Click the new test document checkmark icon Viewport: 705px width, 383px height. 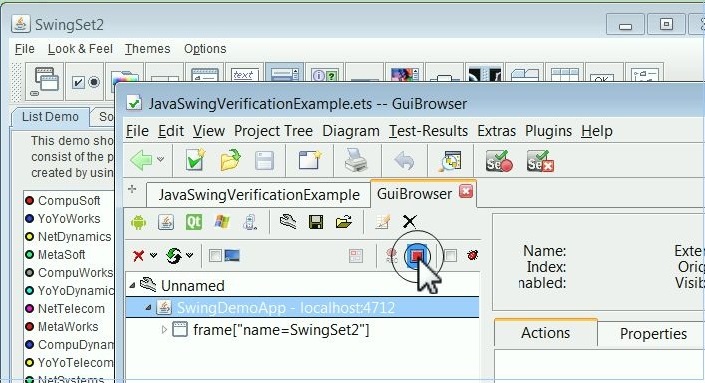click(x=195, y=160)
